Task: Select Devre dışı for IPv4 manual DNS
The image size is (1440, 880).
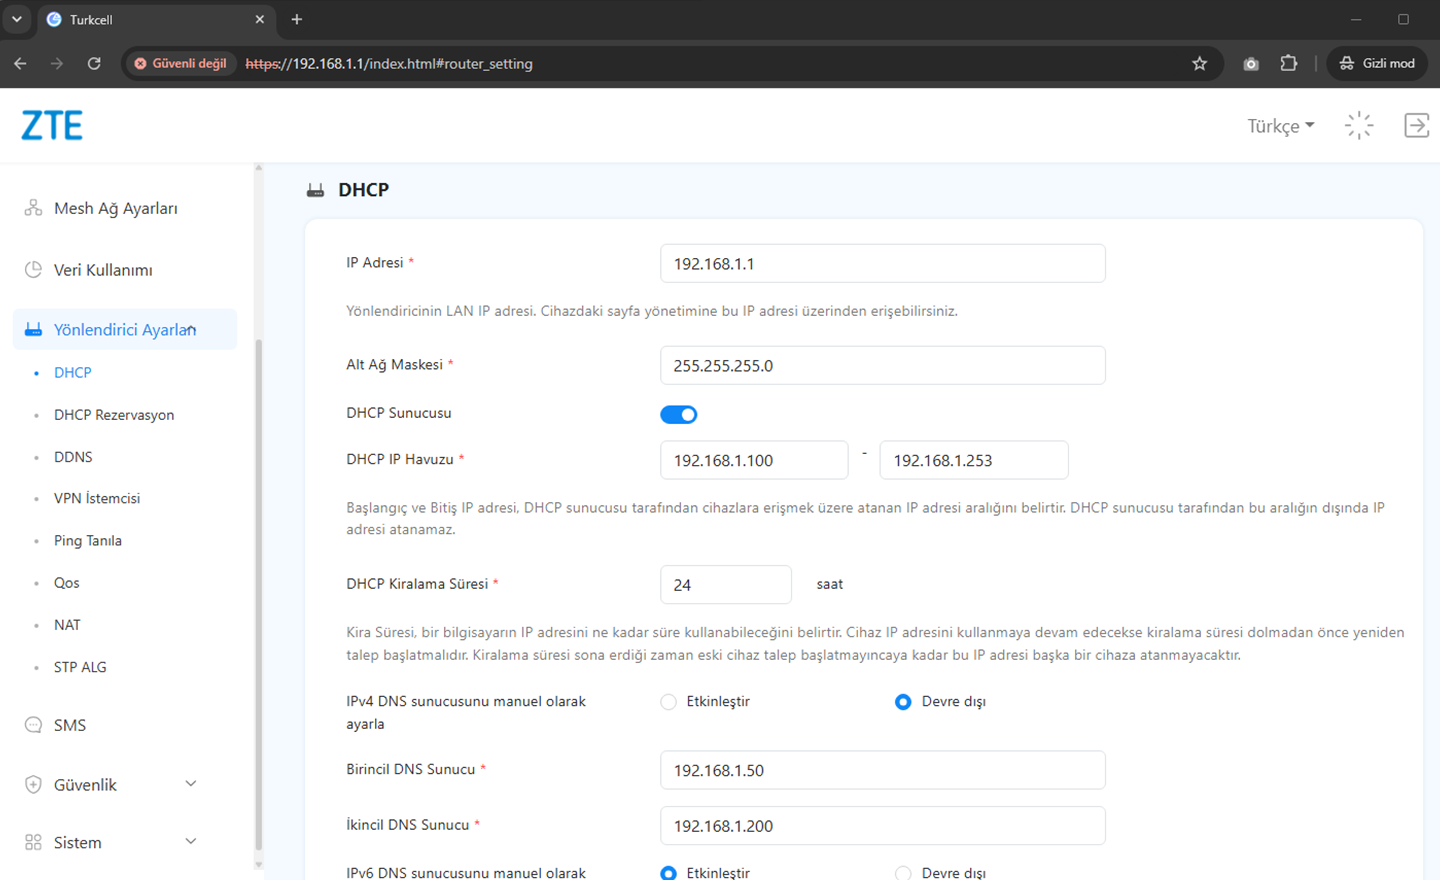Action: (x=903, y=702)
